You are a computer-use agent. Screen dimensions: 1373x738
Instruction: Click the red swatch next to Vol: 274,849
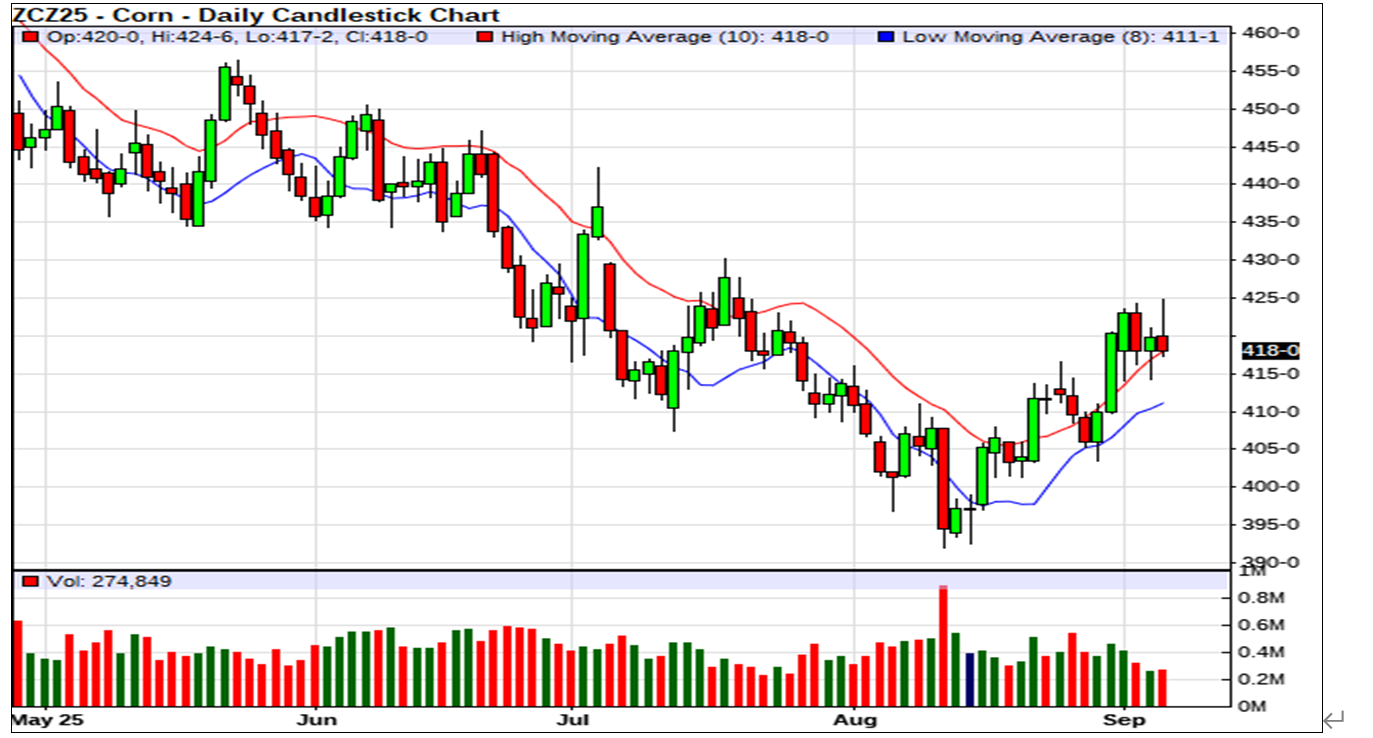point(31,581)
